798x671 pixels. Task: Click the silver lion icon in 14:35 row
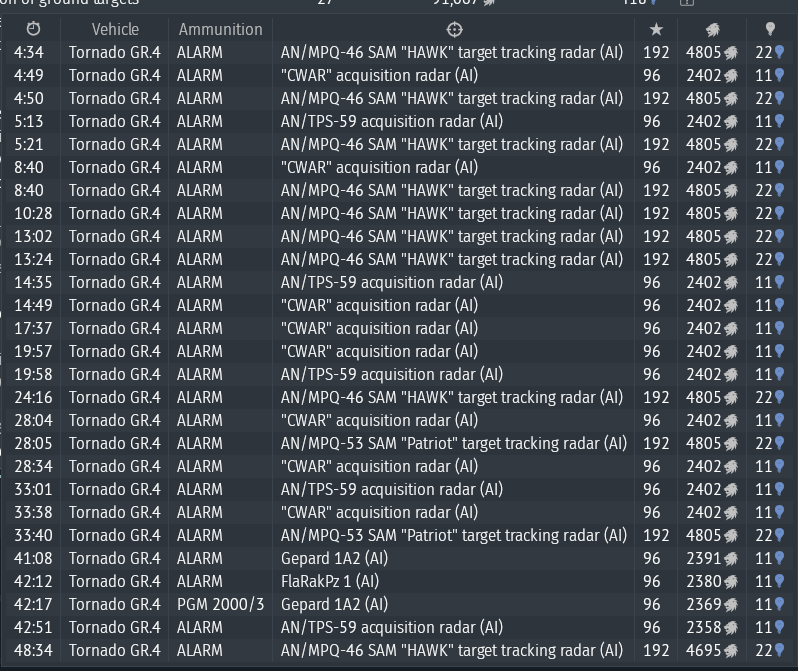[731, 283]
